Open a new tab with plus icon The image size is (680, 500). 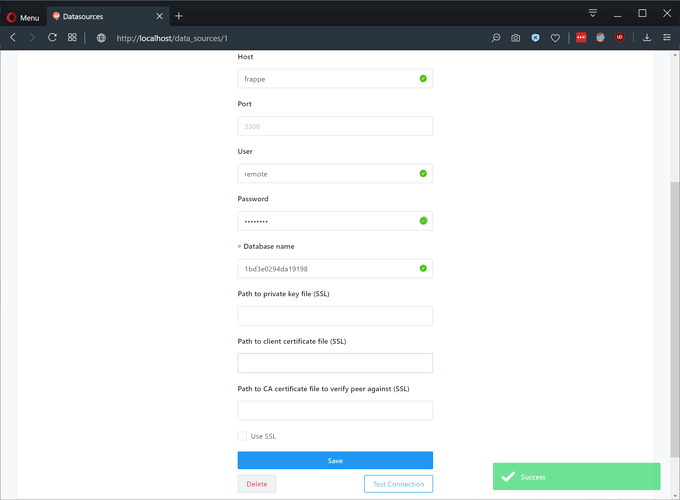179,16
